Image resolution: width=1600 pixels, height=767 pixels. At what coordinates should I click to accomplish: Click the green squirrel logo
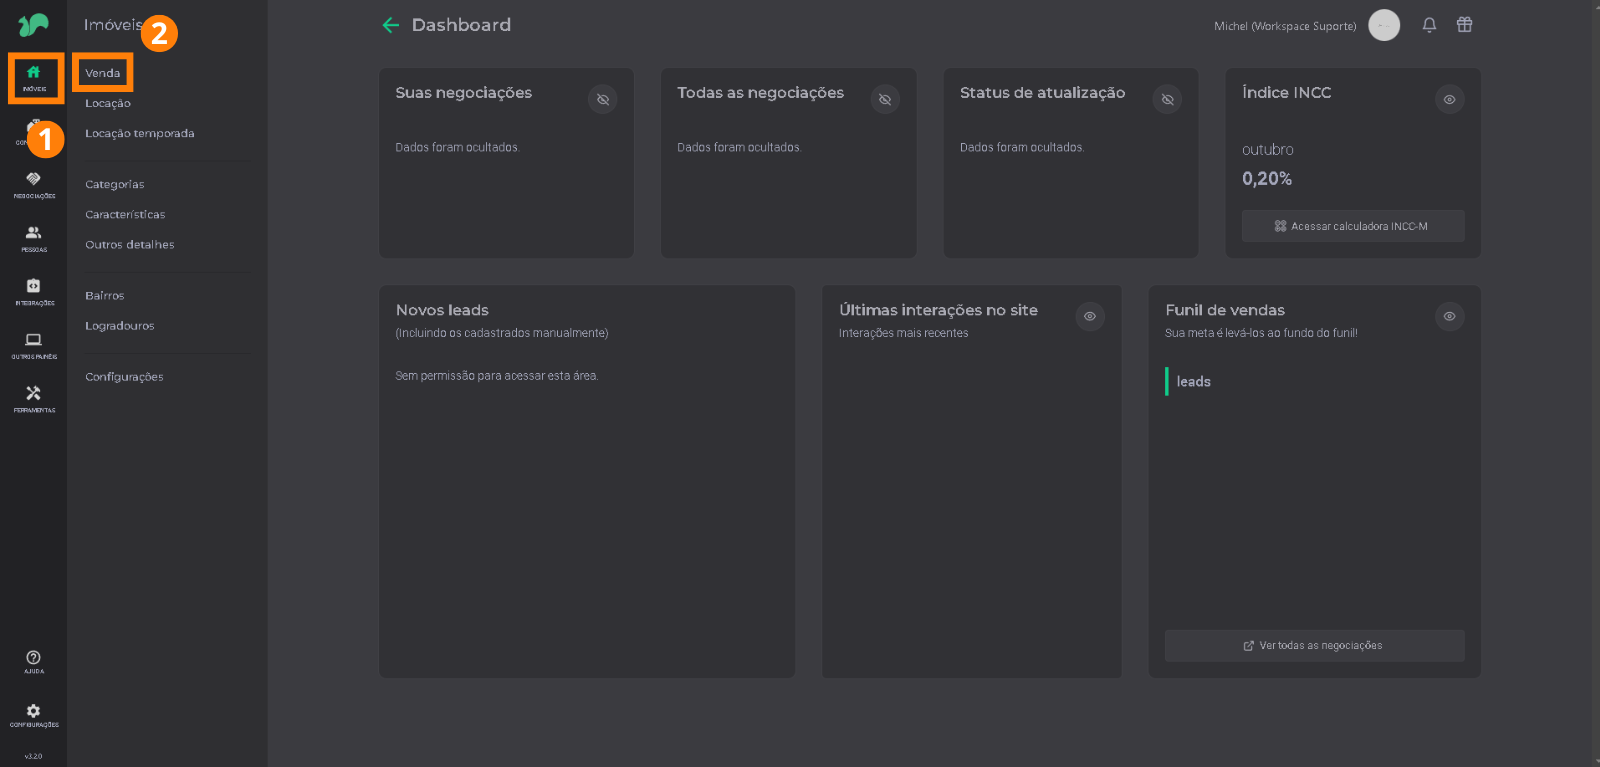point(33,25)
